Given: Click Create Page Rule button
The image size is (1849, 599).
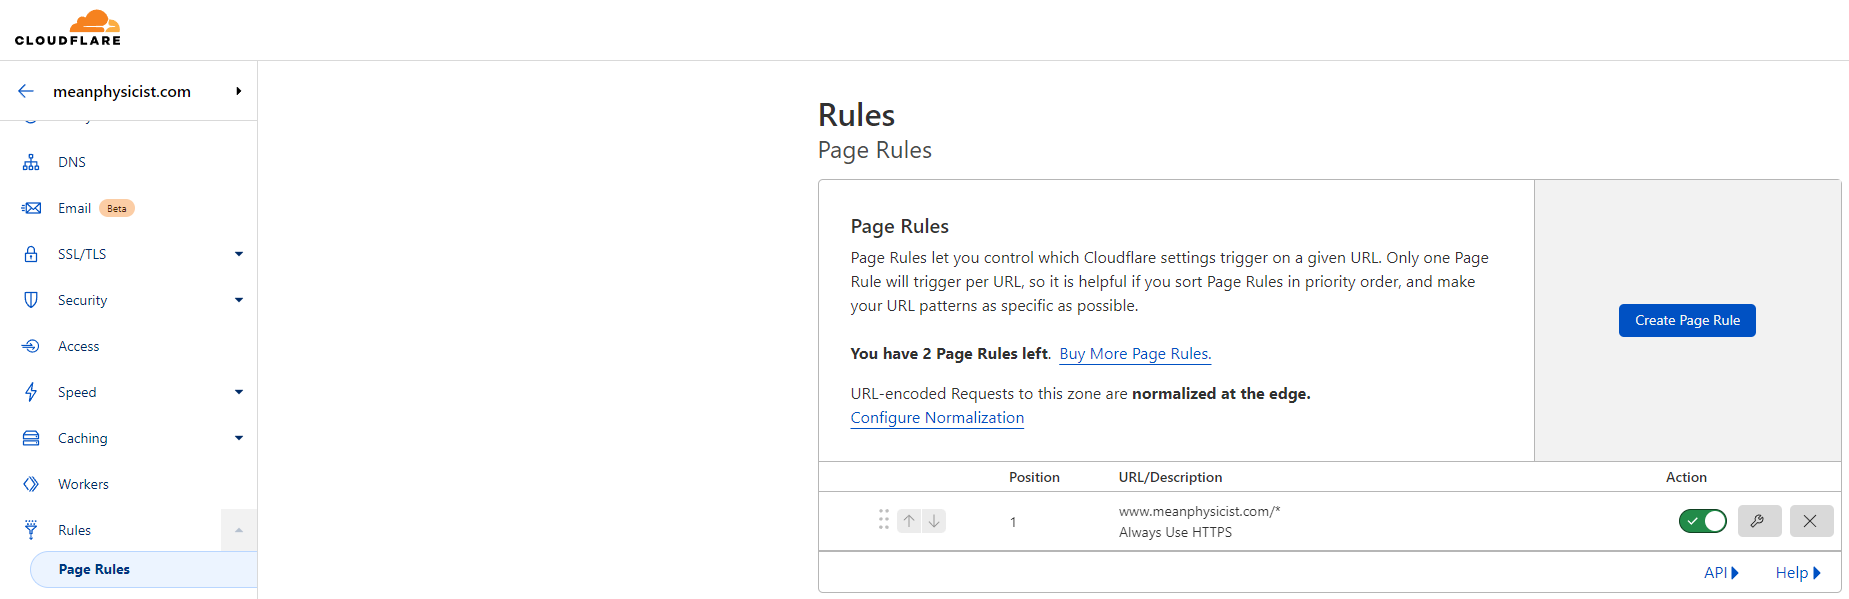Looking at the screenshot, I should pyautogui.click(x=1687, y=320).
